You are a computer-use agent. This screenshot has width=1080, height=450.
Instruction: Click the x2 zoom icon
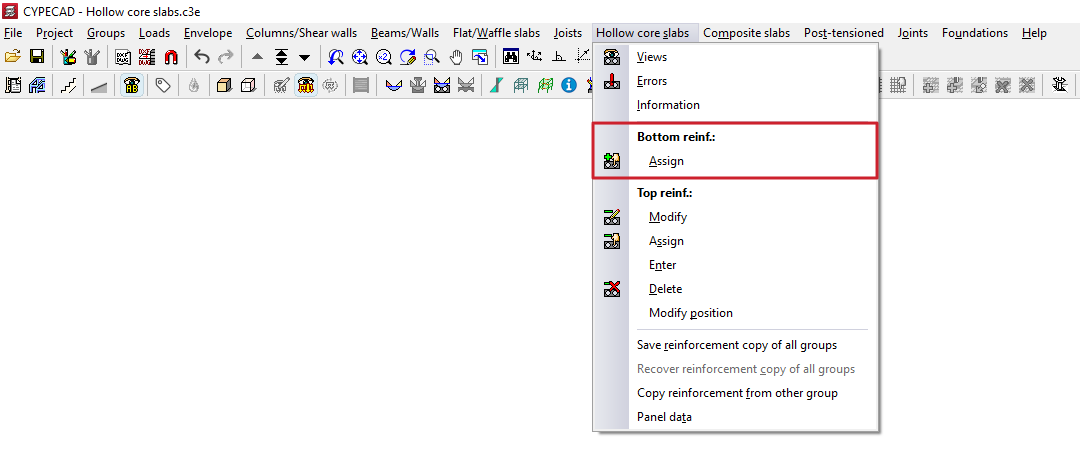click(384, 57)
